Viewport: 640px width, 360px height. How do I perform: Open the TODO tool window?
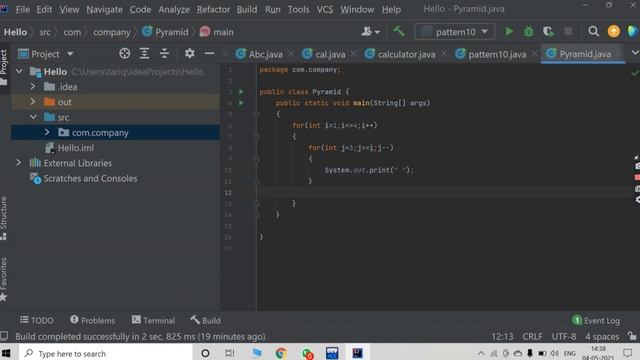click(x=37, y=320)
